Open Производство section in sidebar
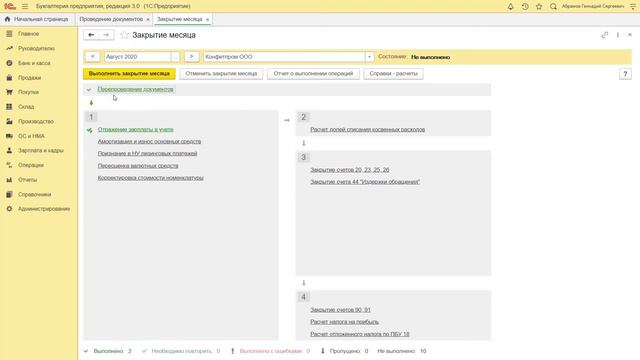Viewport: 640px width, 360px height. click(36, 122)
